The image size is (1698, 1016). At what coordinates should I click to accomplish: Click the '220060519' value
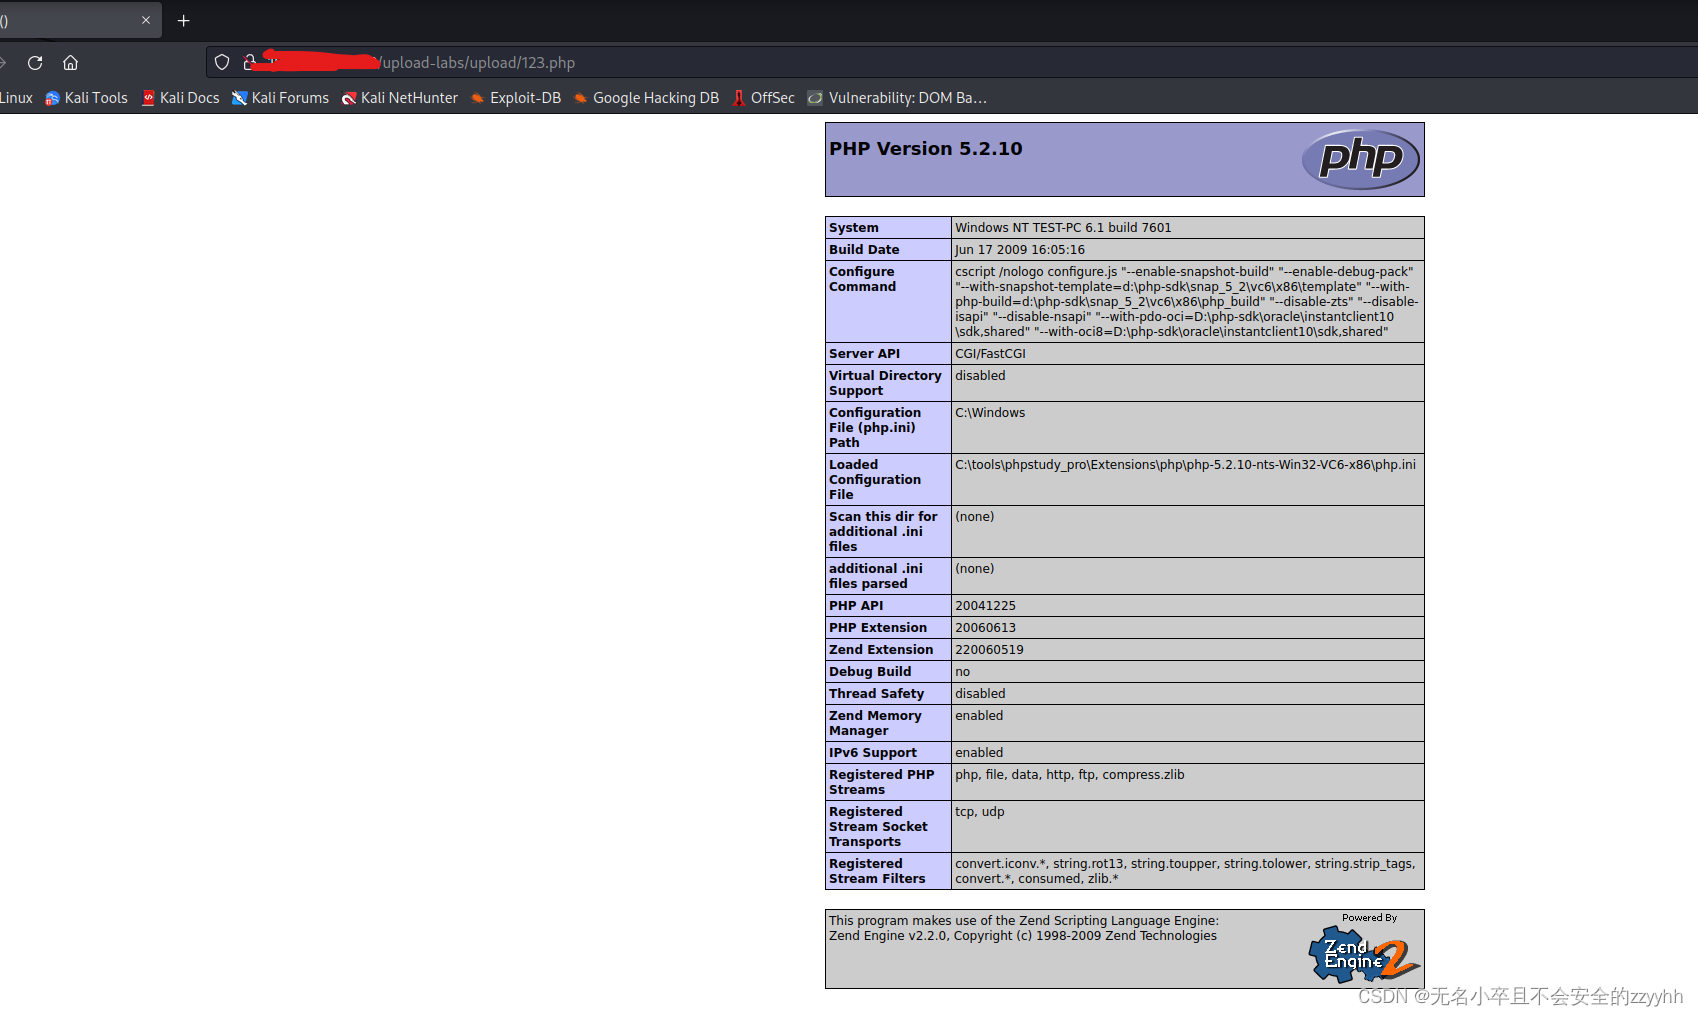pos(989,649)
